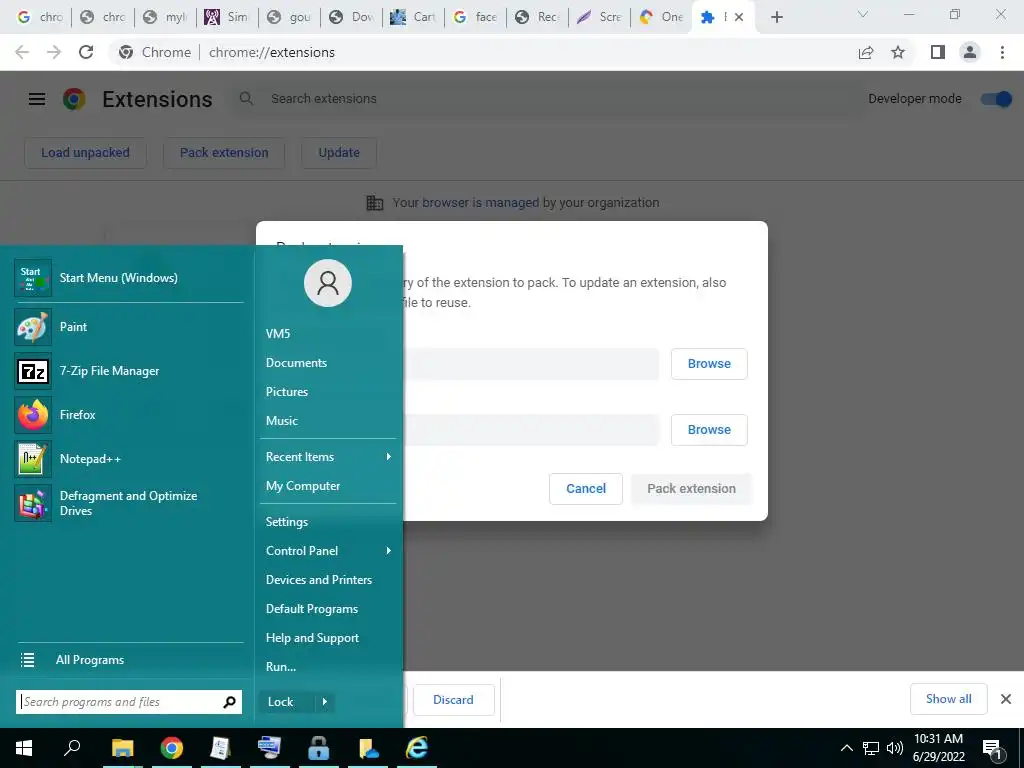This screenshot has height=768, width=1024.
Task: Switch to the Sim tab
Action: point(227,17)
